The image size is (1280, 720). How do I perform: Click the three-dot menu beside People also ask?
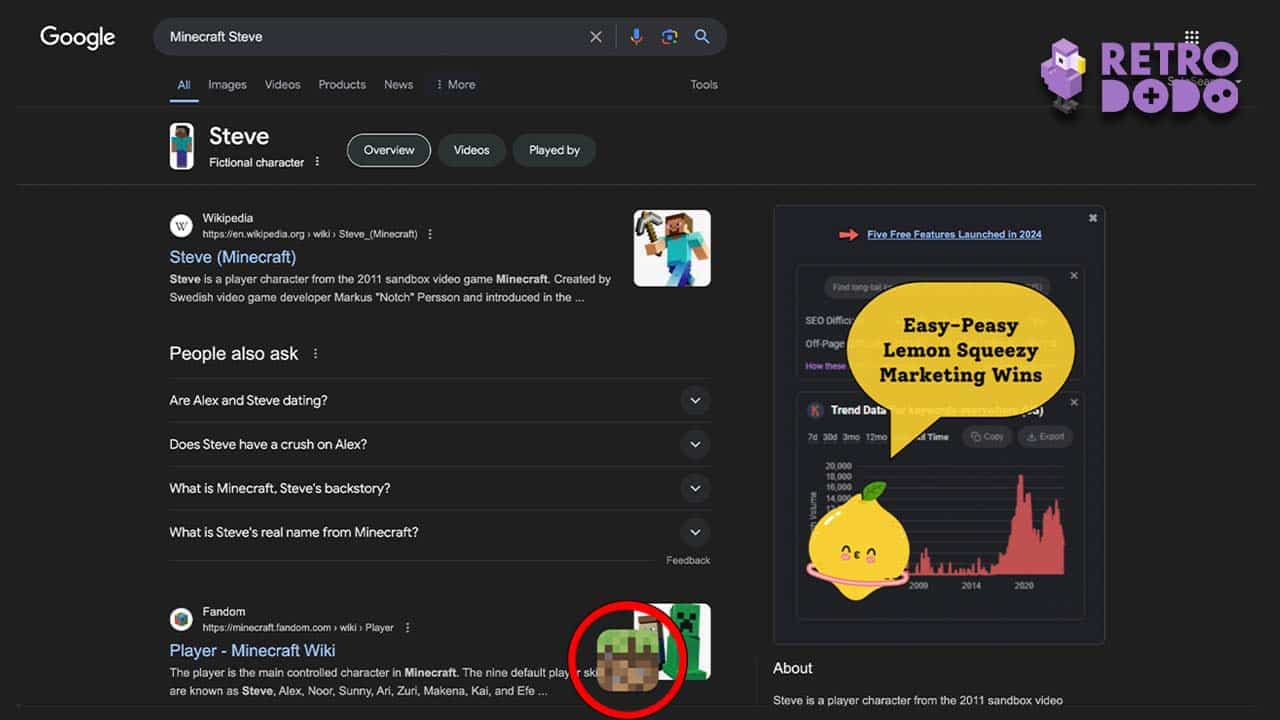(x=316, y=354)
